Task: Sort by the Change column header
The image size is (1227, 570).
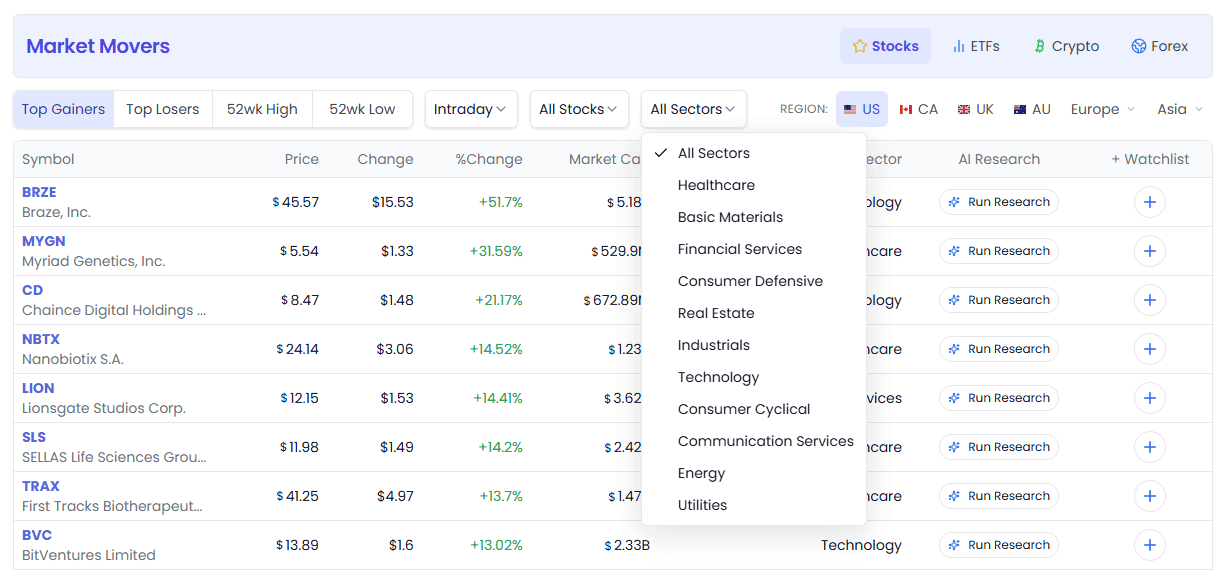Action: click(385, 159)
